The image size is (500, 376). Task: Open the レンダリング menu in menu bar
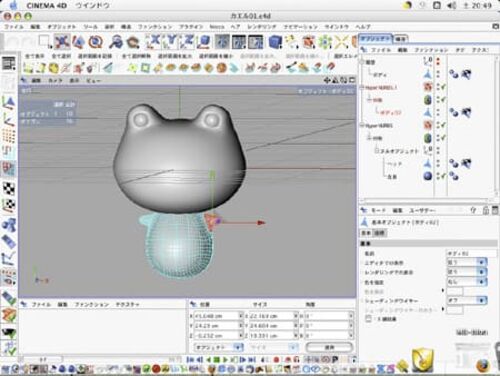[262, 27]
